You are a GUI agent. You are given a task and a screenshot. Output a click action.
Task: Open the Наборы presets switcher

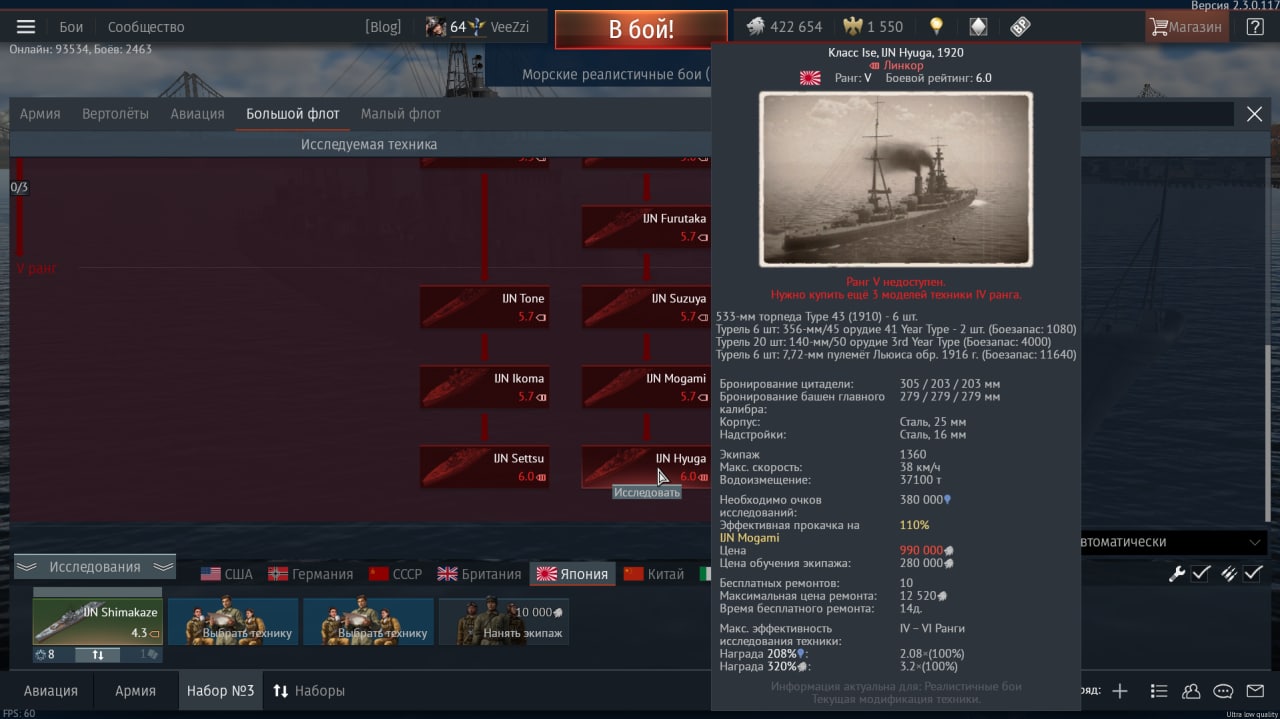309,691
